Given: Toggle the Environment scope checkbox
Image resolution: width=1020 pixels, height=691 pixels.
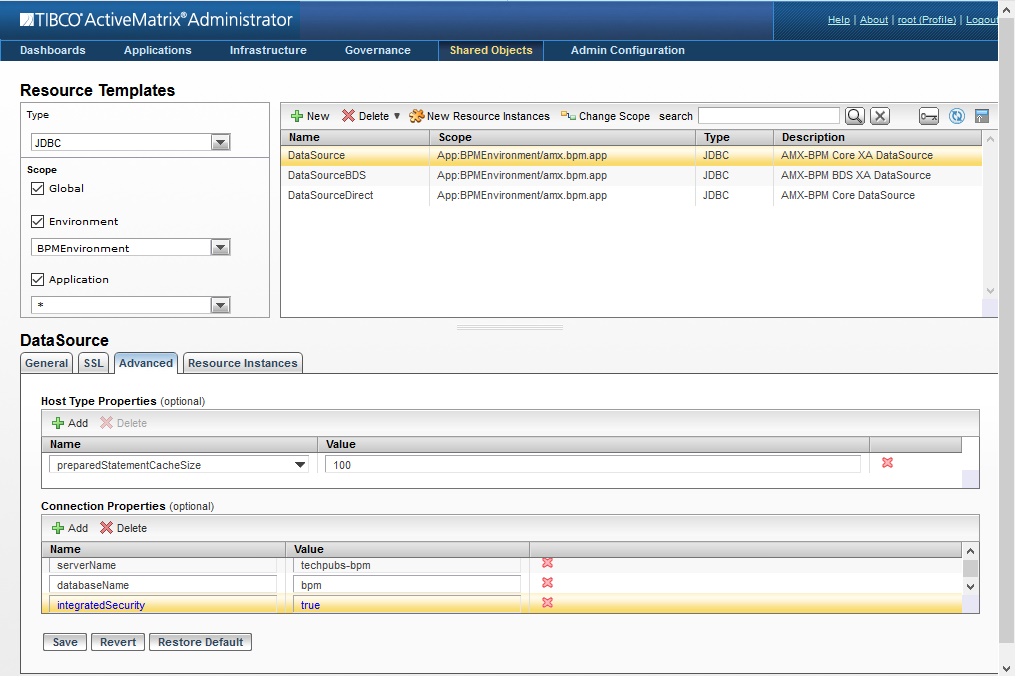Looking at the screenshot, I should pos(38,222).
